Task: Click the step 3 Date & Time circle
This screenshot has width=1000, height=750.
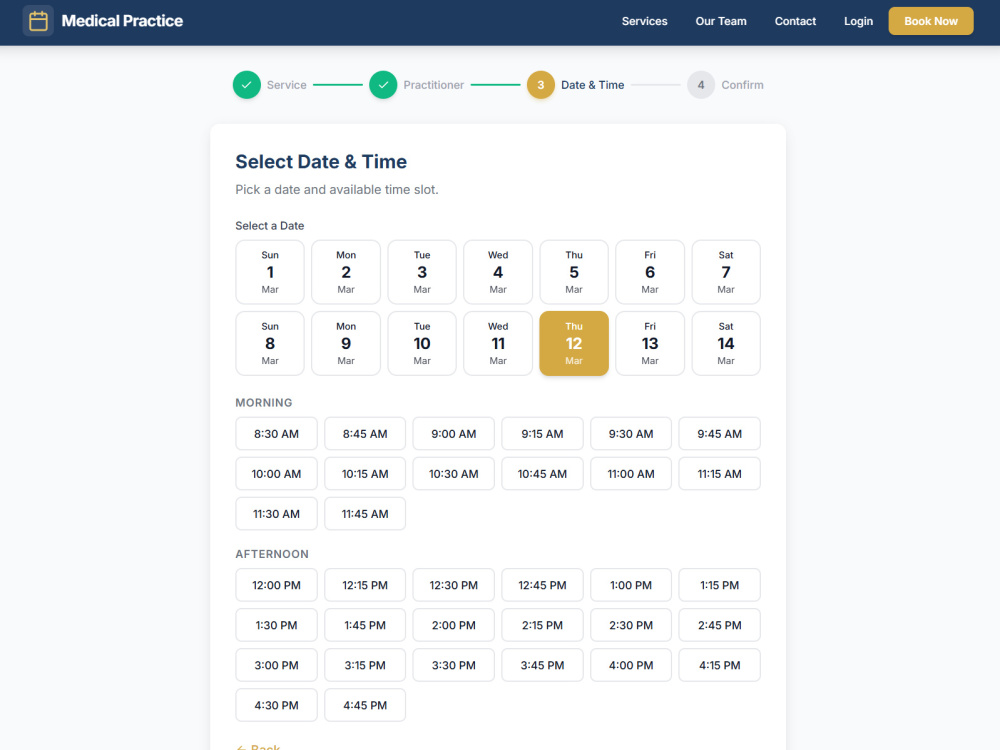Action: (x=541, y=85)
